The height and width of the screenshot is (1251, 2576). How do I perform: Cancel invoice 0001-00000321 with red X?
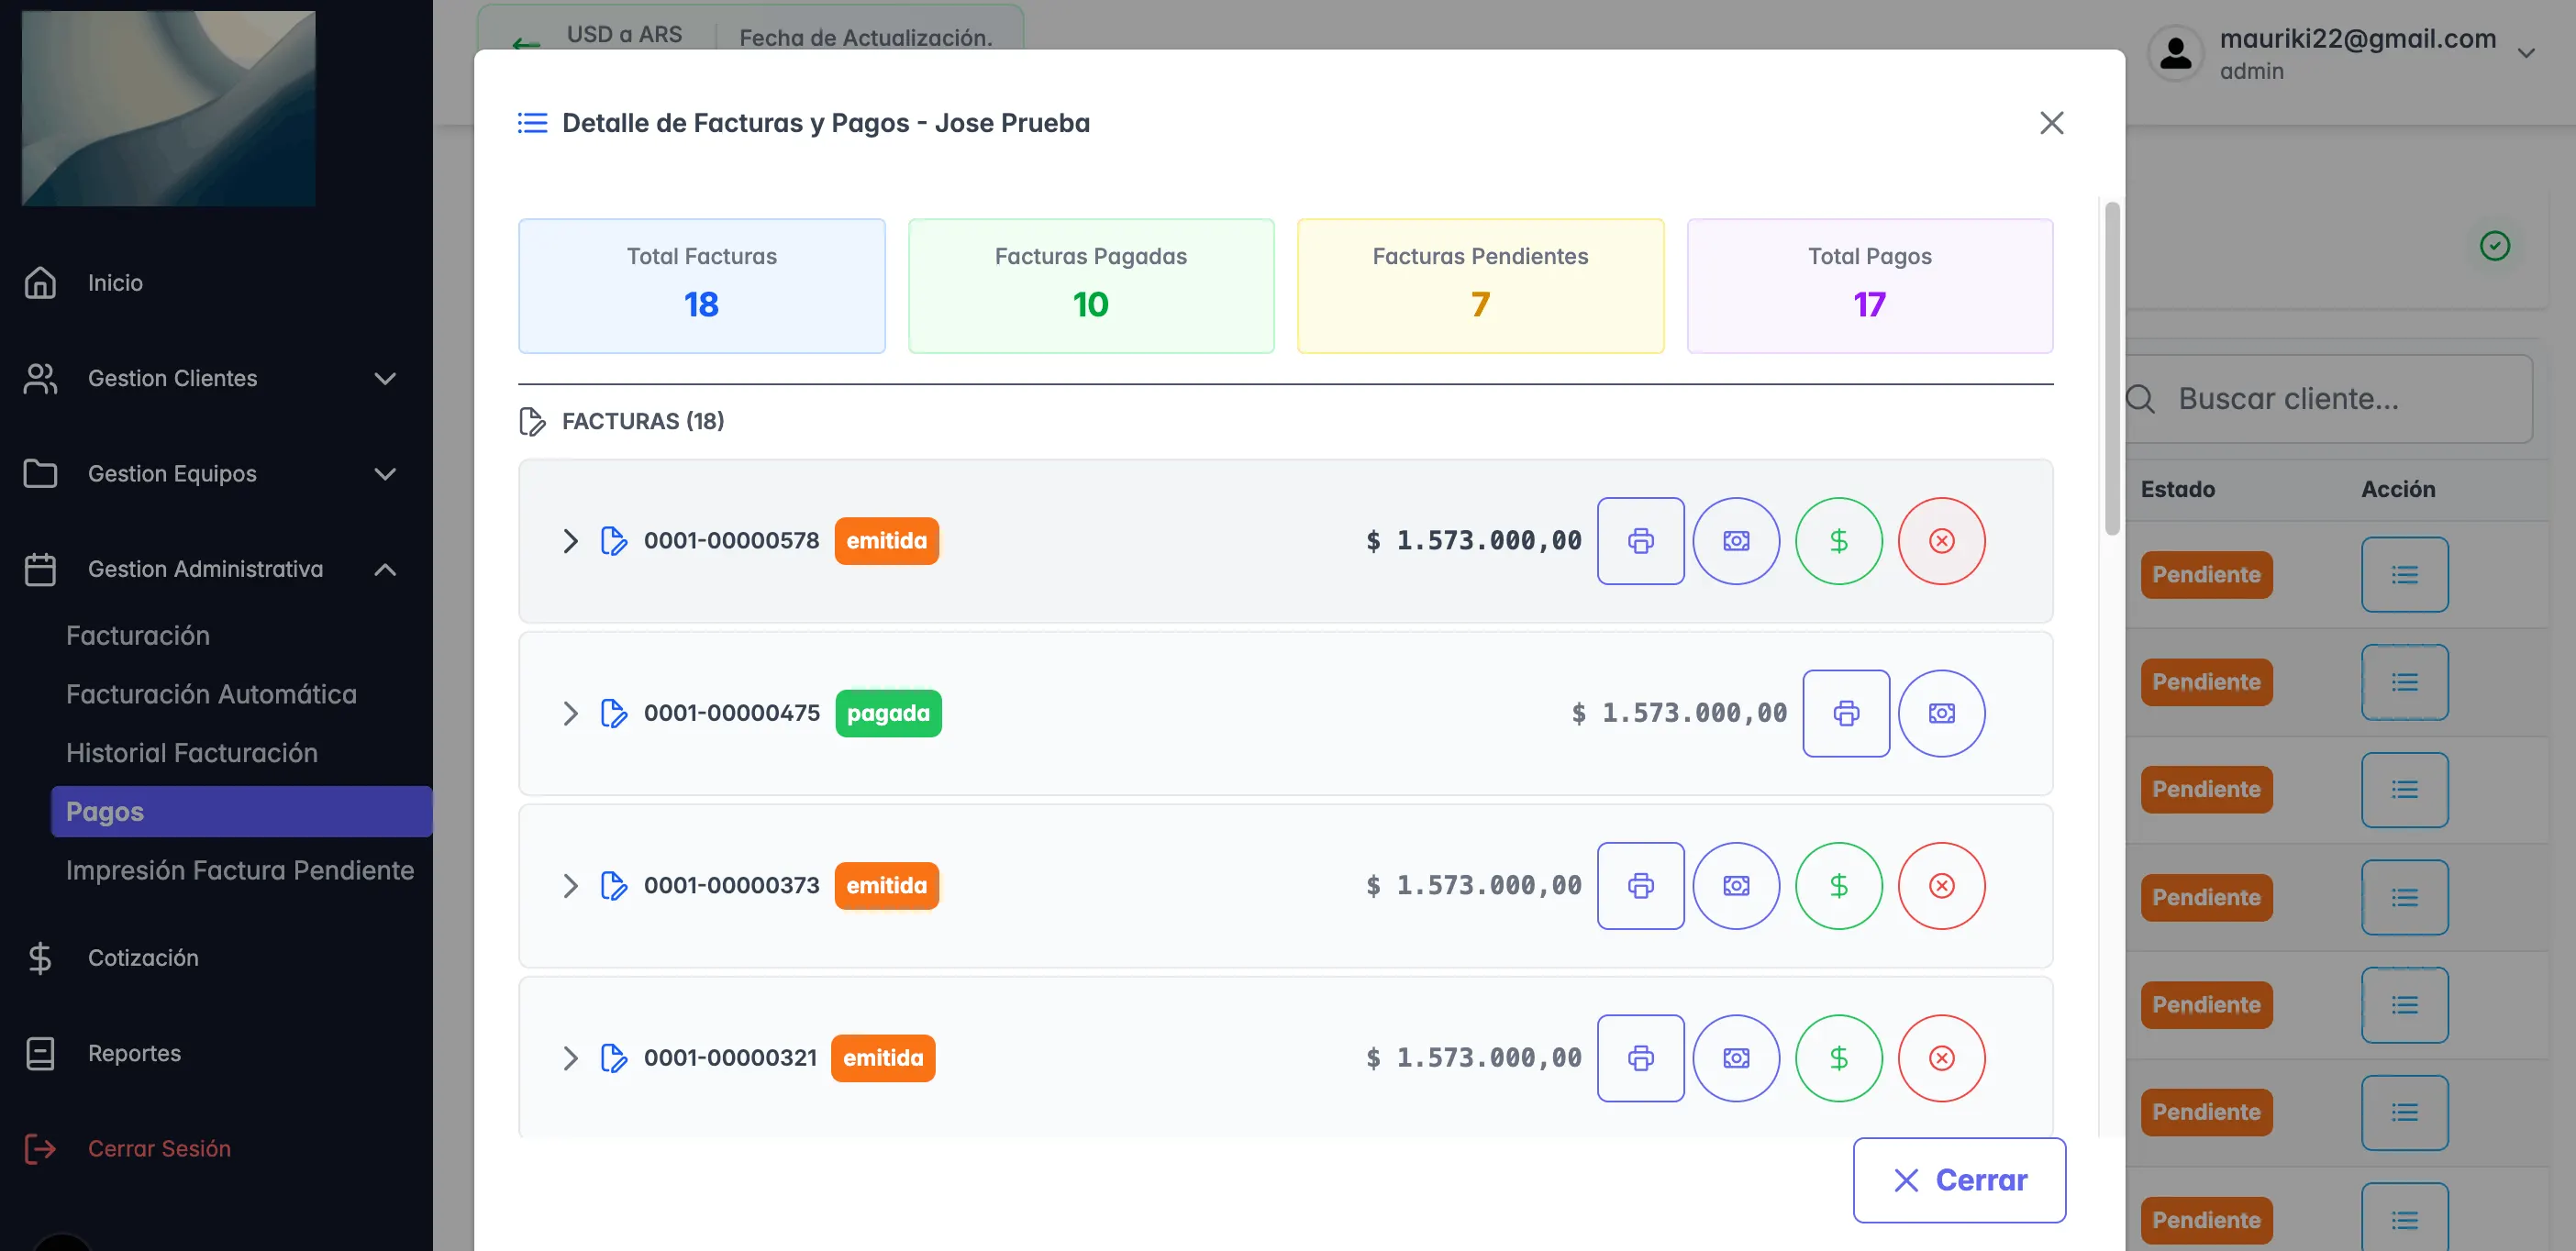coord(1941,1058)
